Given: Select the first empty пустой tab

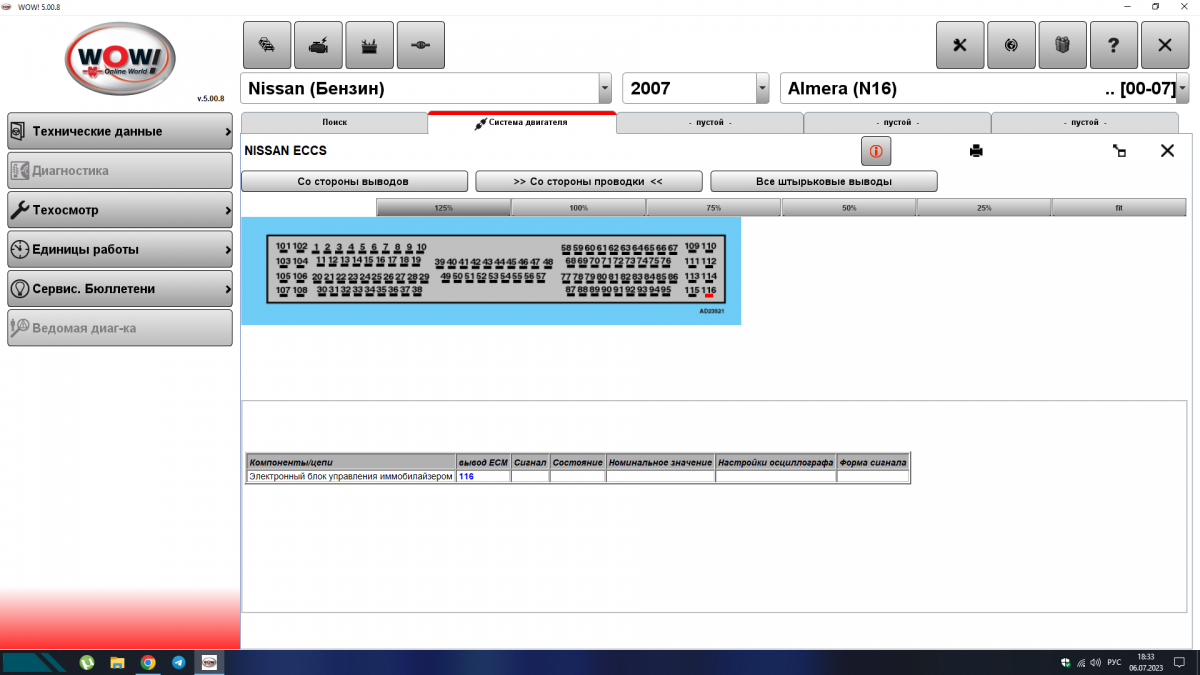Looking at the screenshot, I should pyautogui.click(x=710, y=122).
